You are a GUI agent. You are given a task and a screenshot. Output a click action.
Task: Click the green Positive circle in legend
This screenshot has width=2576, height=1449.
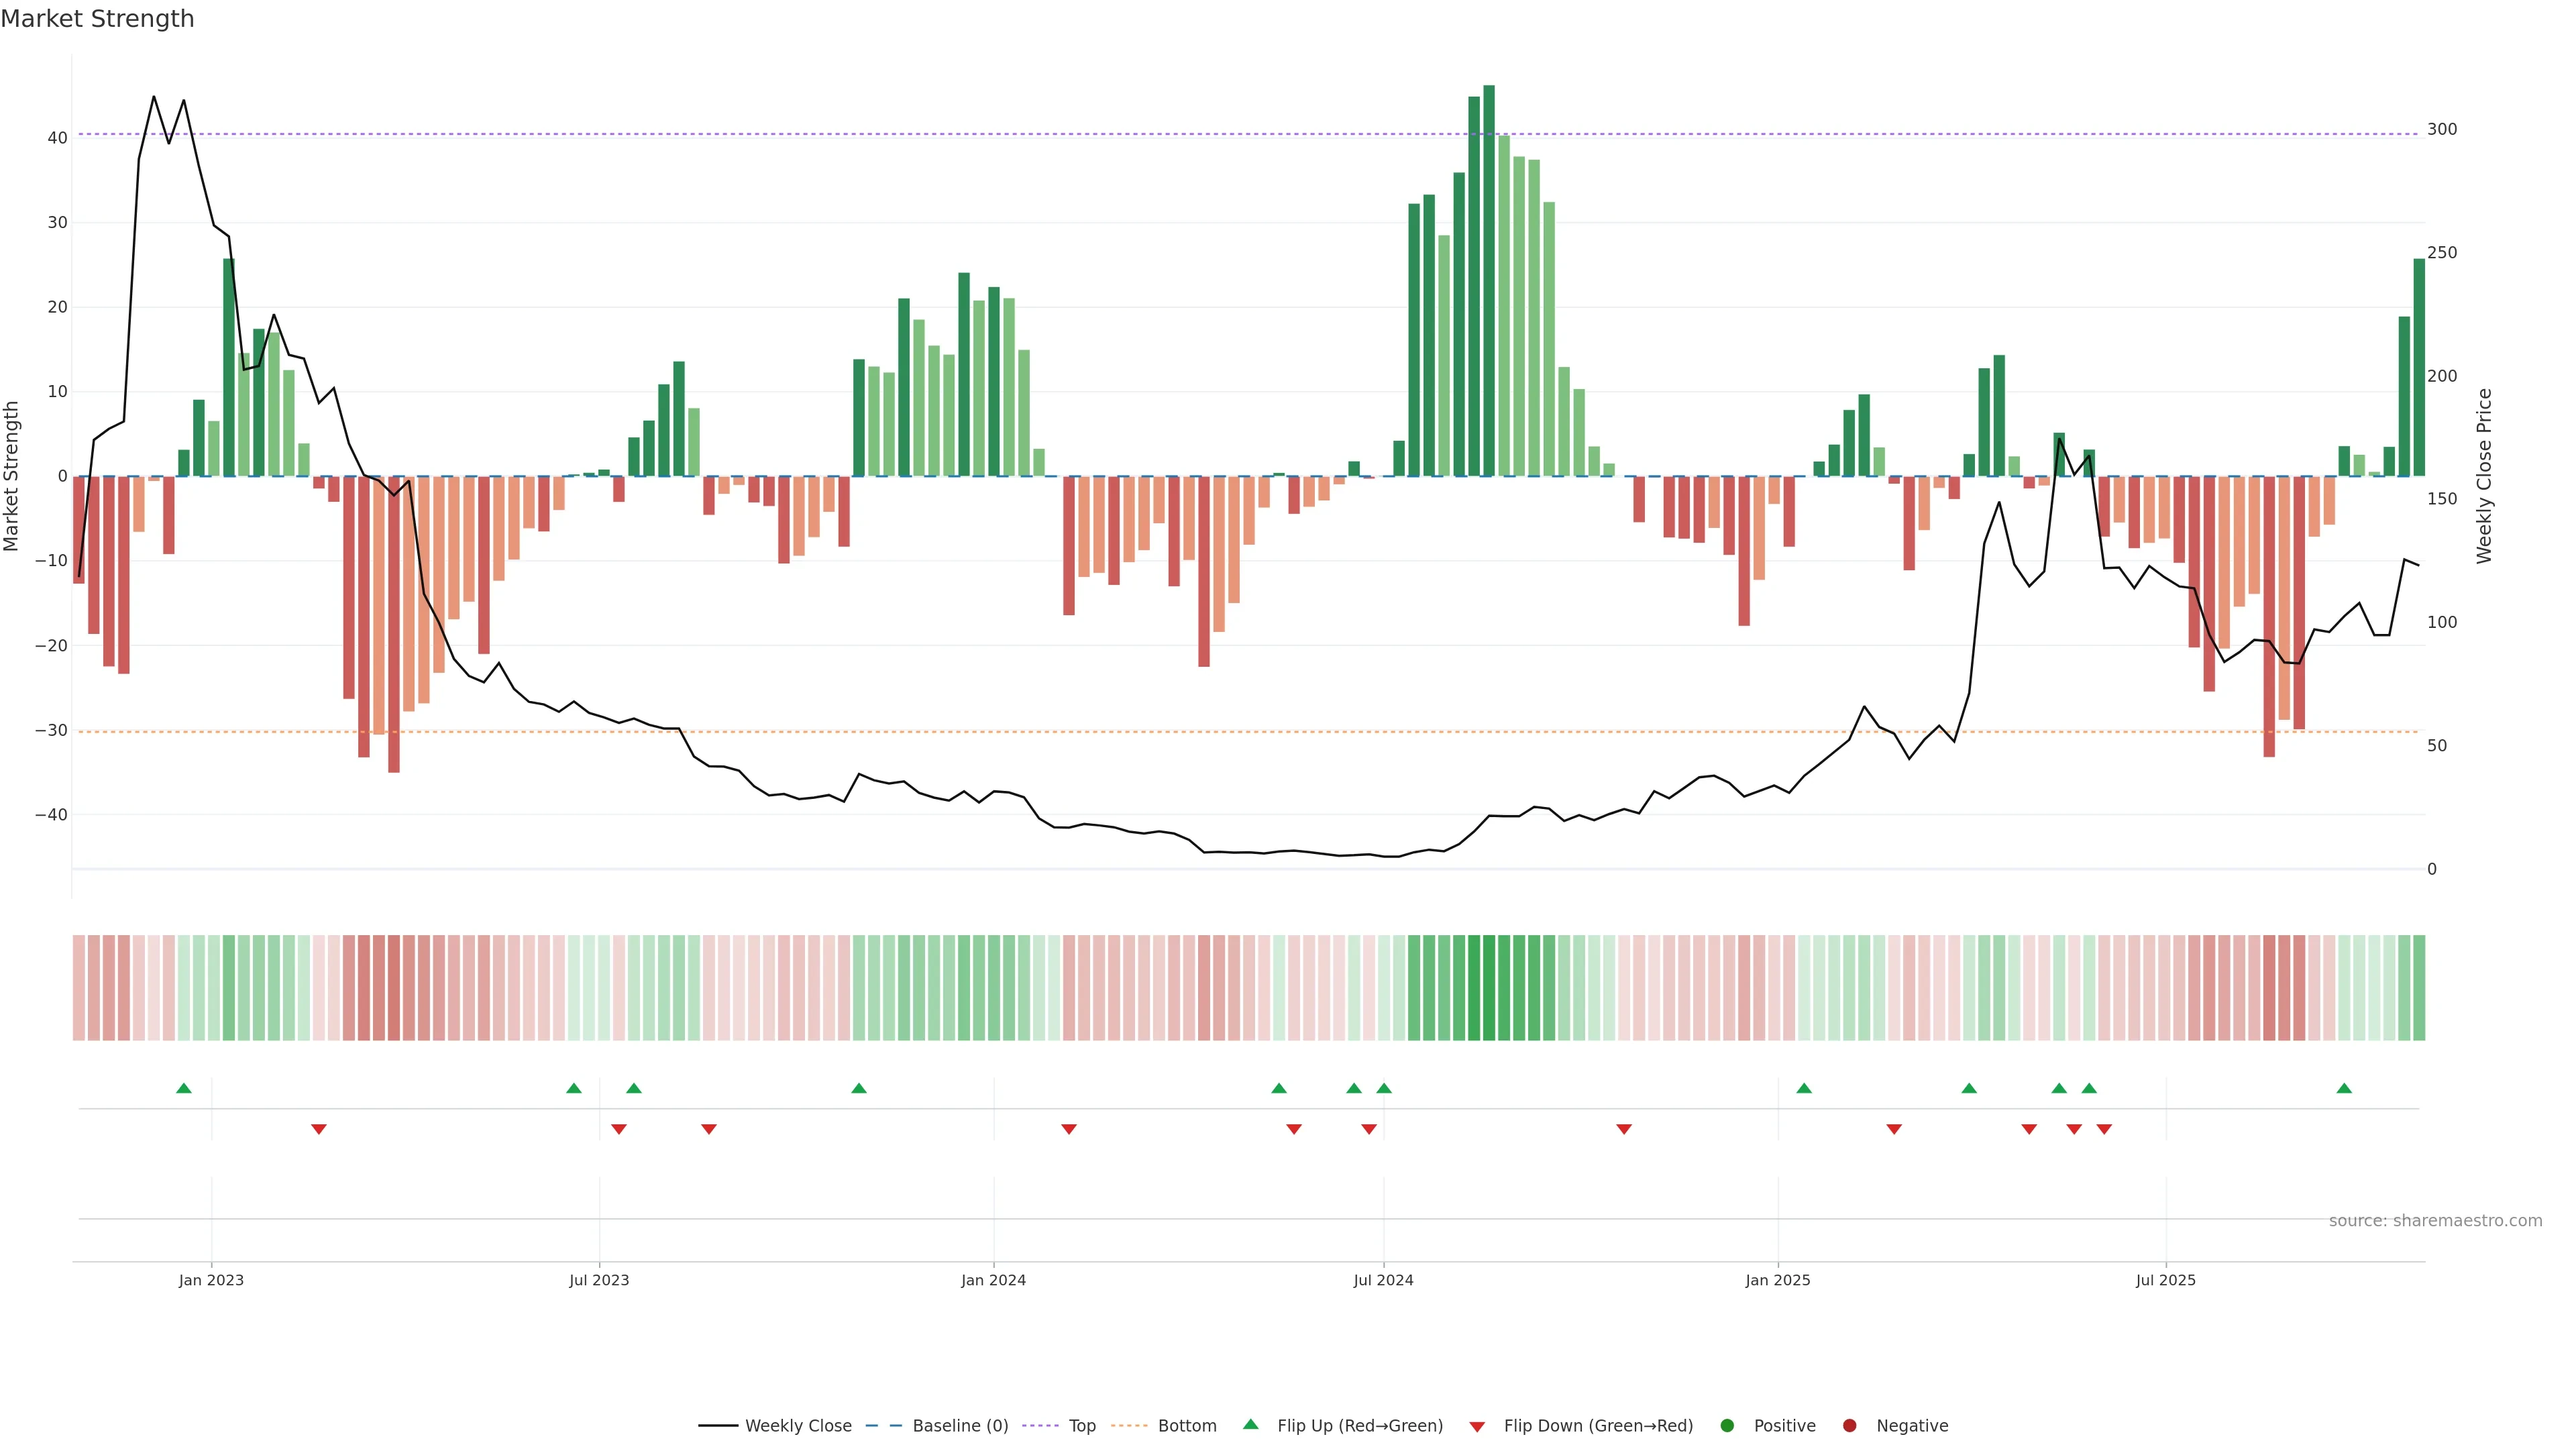tap(1727, 1426)
